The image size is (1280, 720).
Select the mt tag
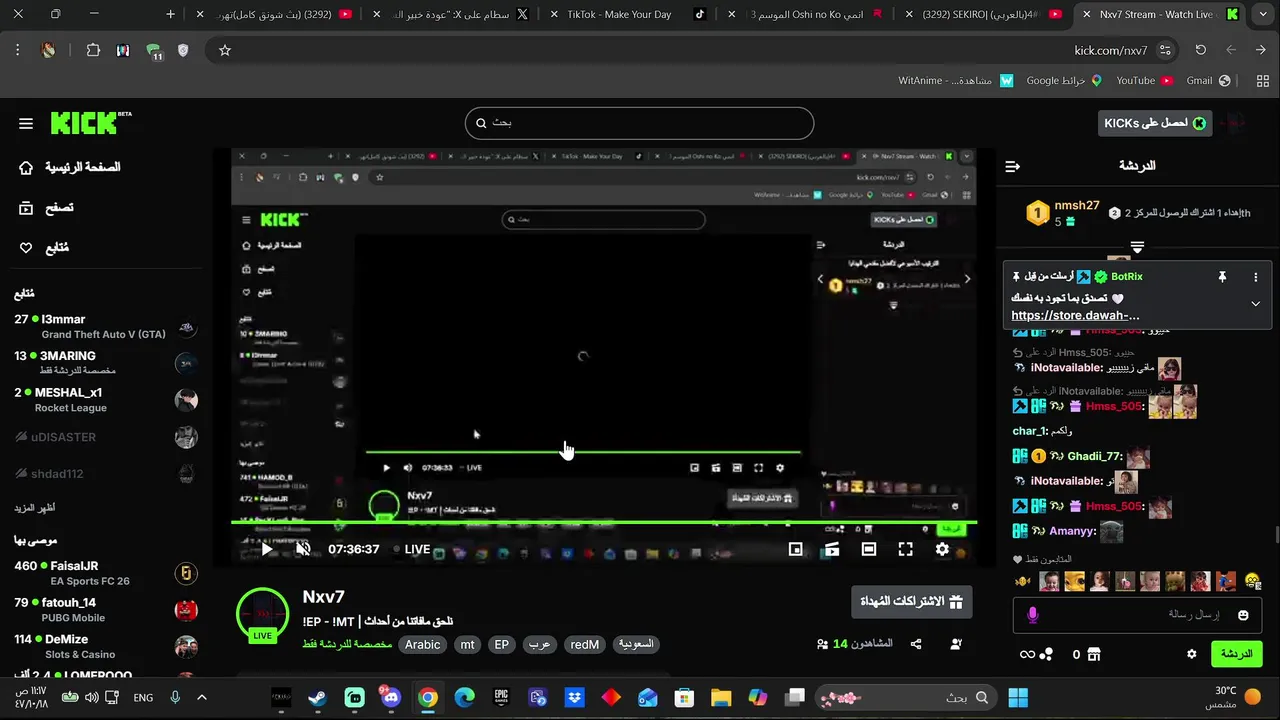(x=467, y=645)
